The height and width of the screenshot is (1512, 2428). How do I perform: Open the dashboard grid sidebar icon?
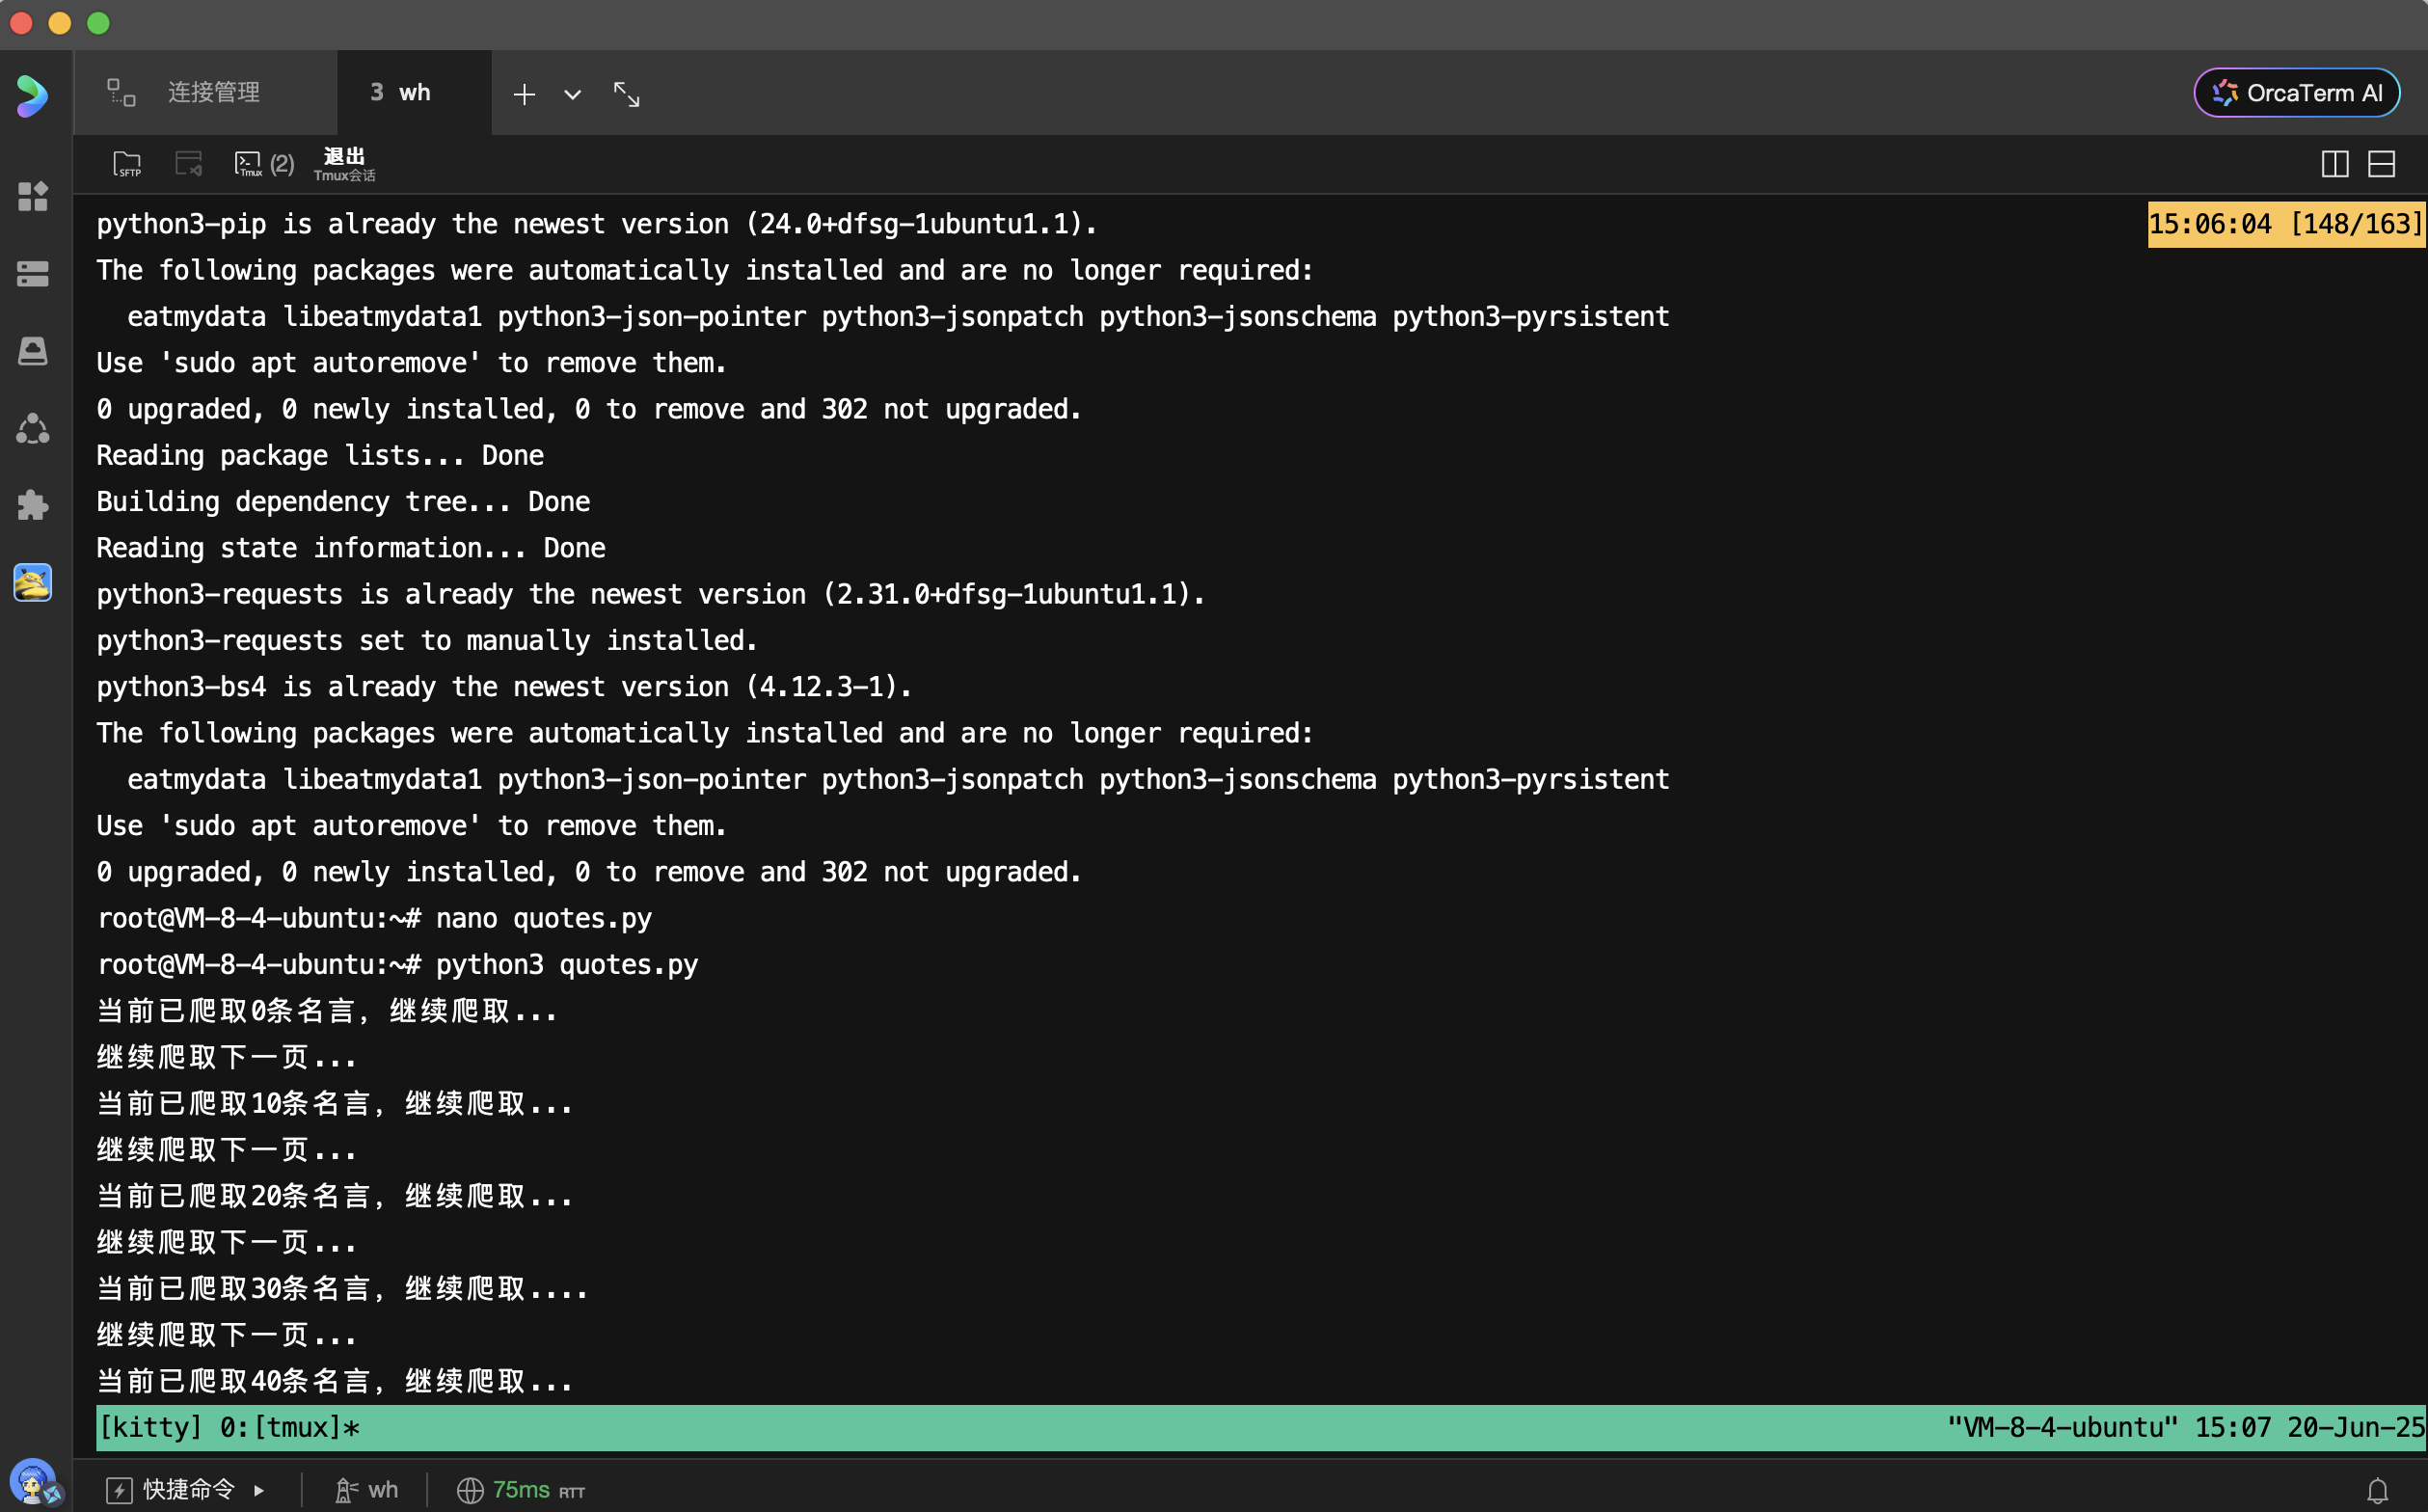click(33, 196)
